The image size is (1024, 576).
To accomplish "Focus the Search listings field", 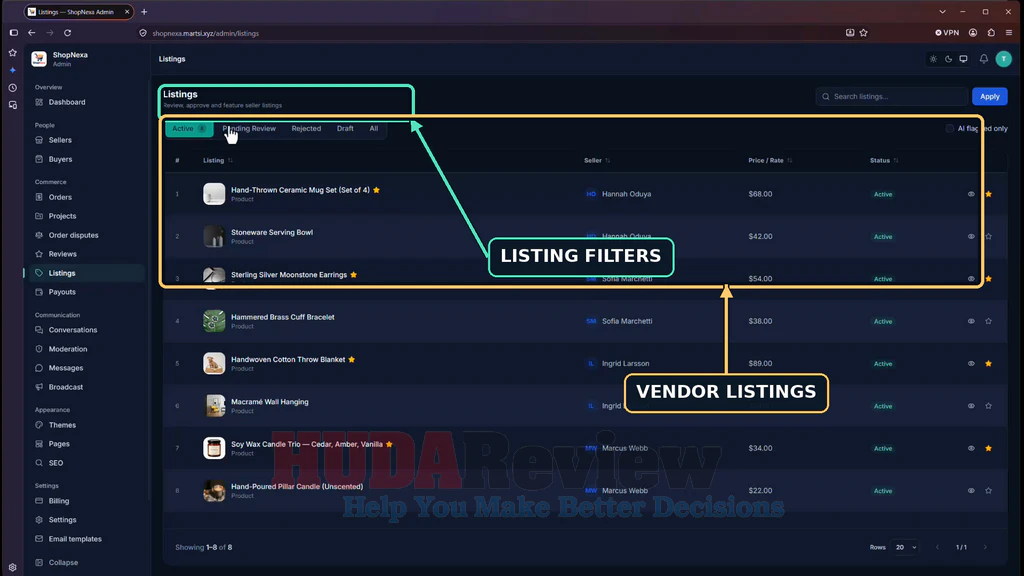I will pyautogui.click(x=891, y=97).
